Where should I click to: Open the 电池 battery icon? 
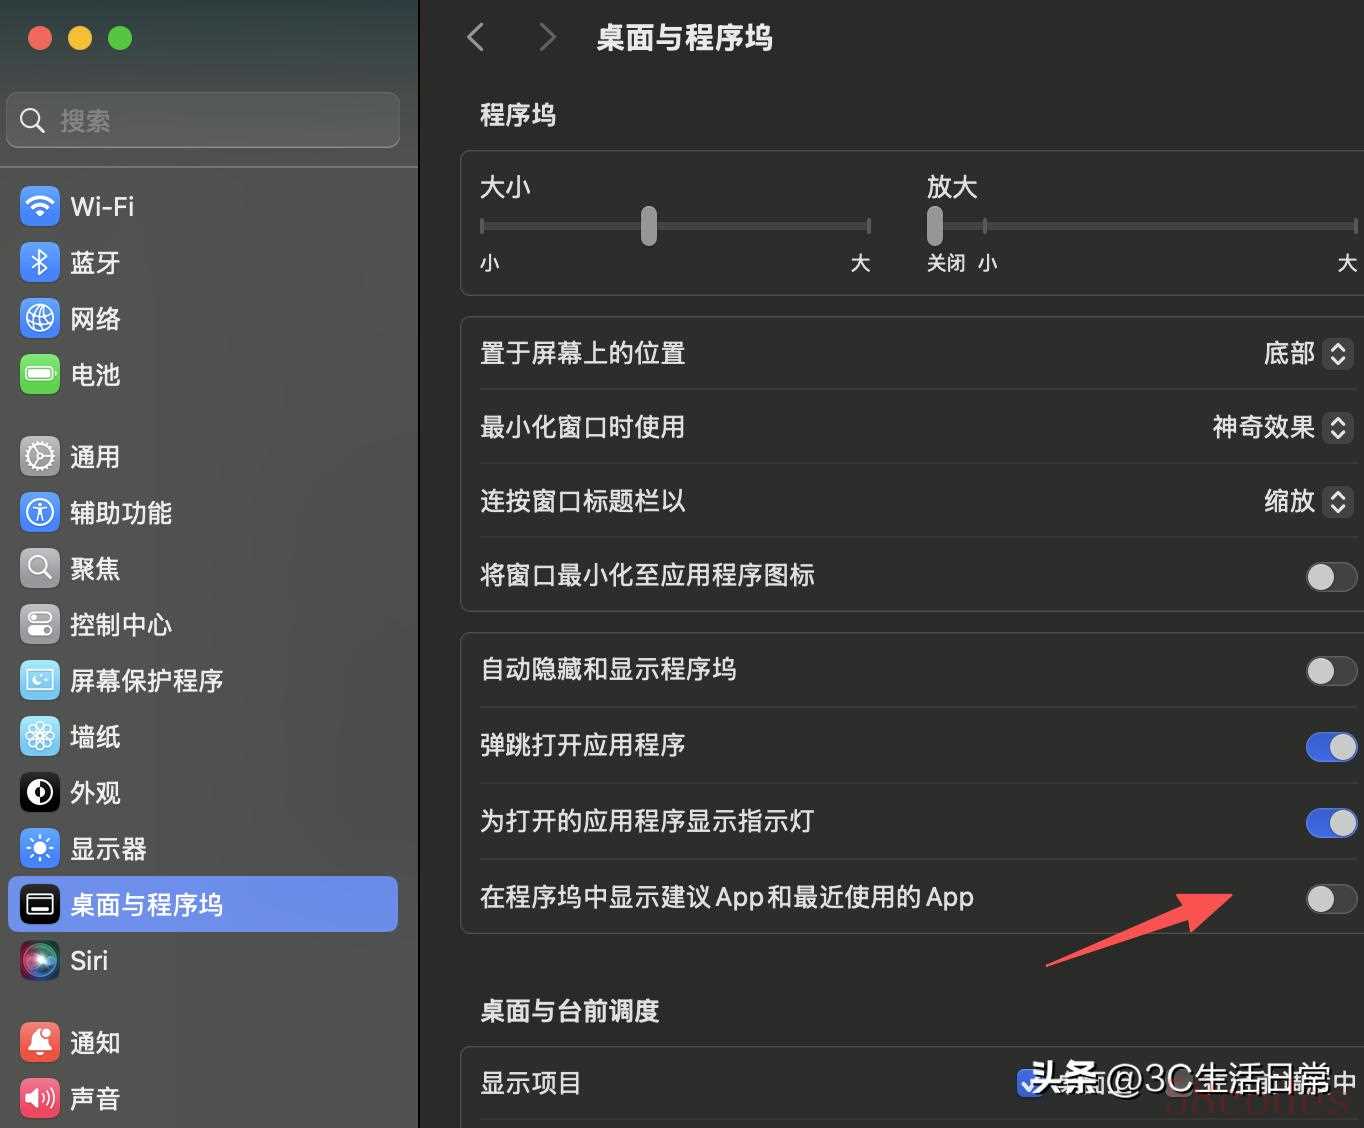[40, 375]
